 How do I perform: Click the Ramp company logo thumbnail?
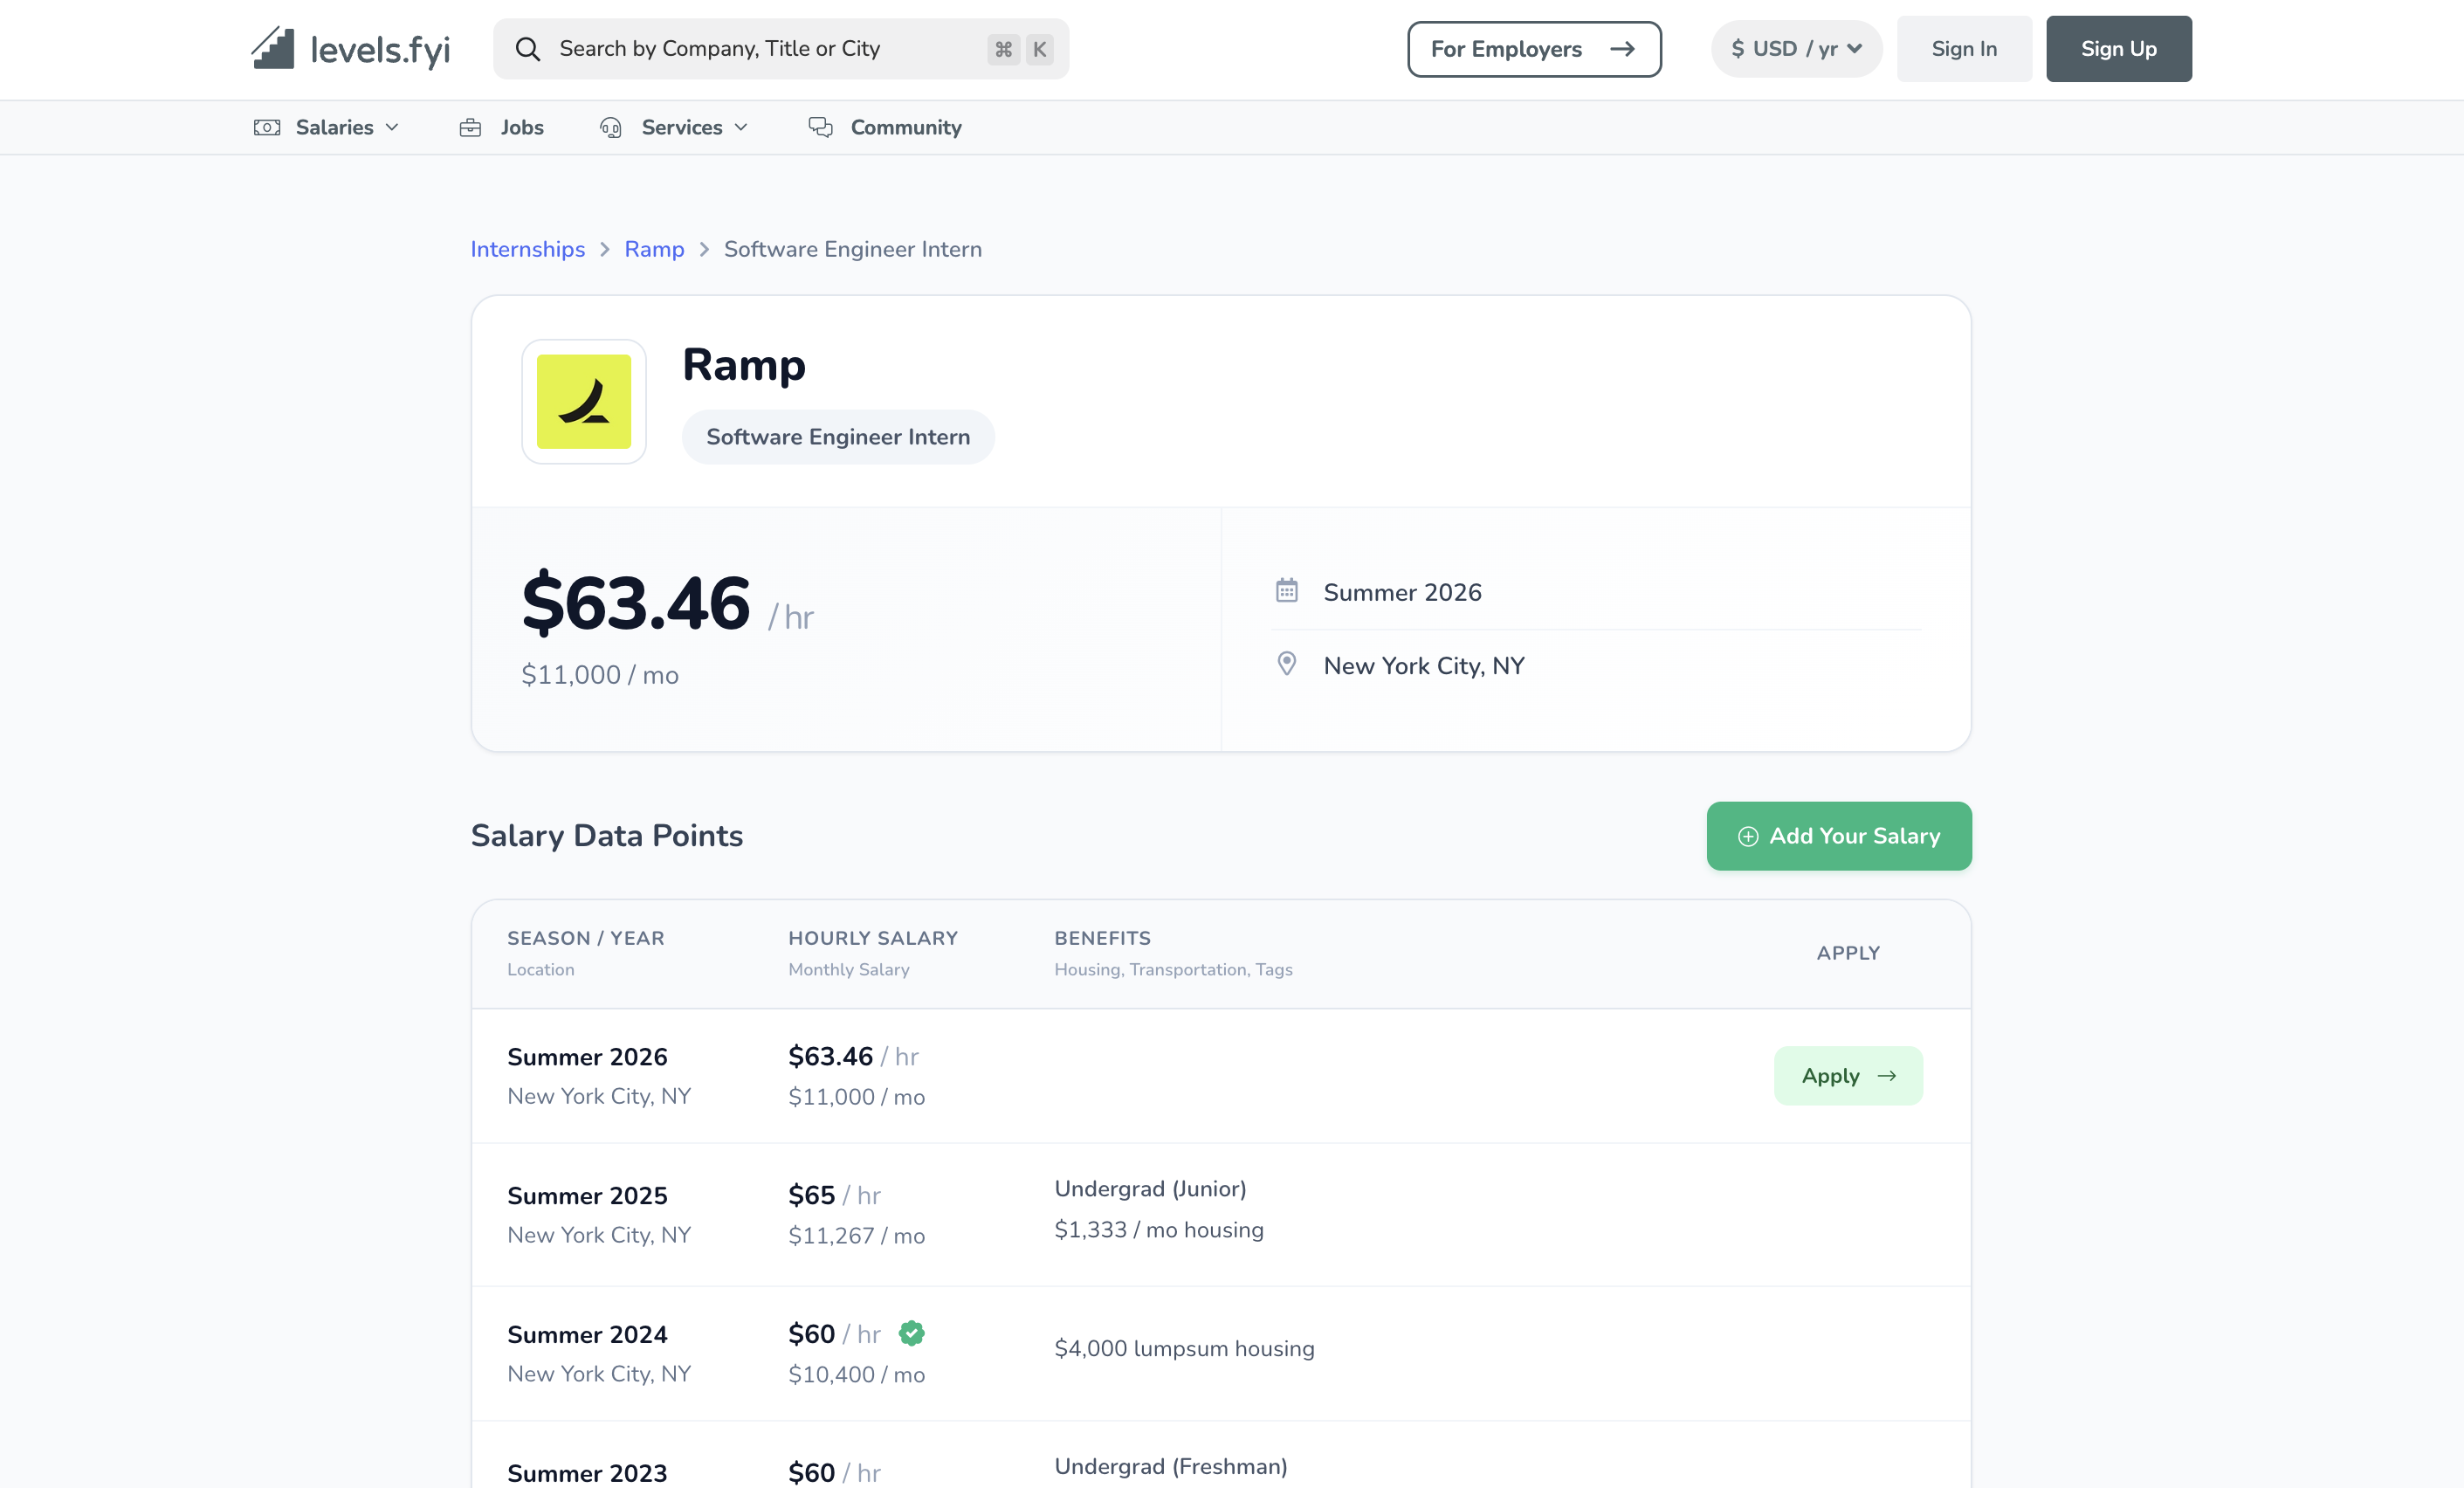[584, 402]
